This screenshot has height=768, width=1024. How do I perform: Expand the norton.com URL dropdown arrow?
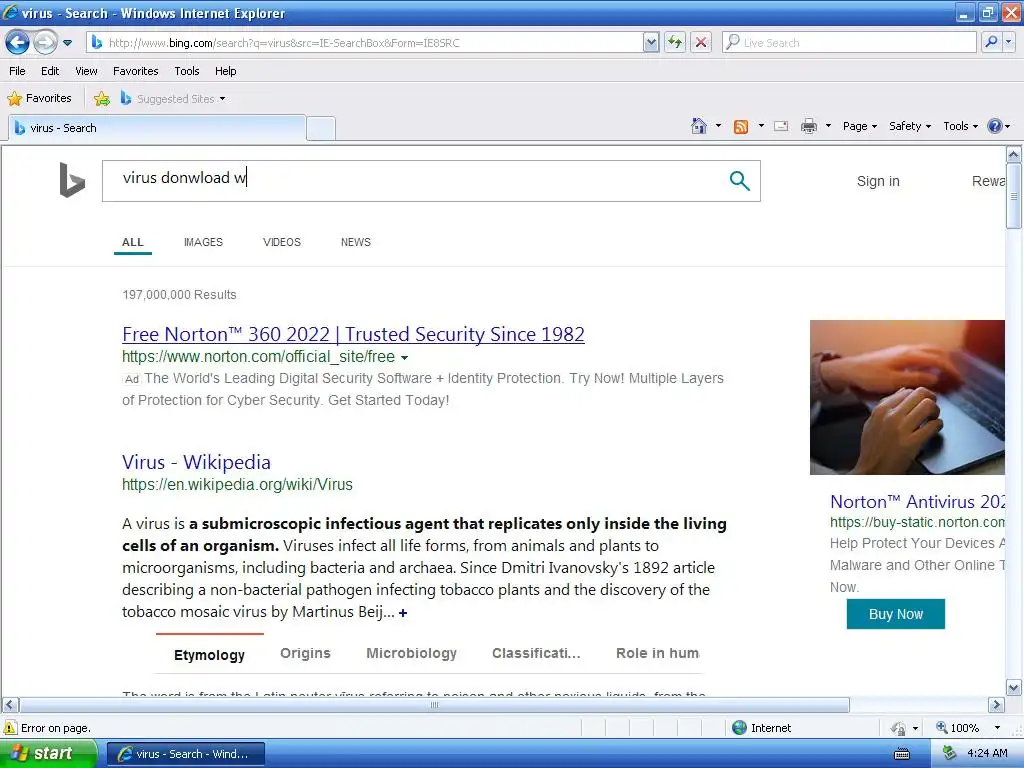[404, 358]
